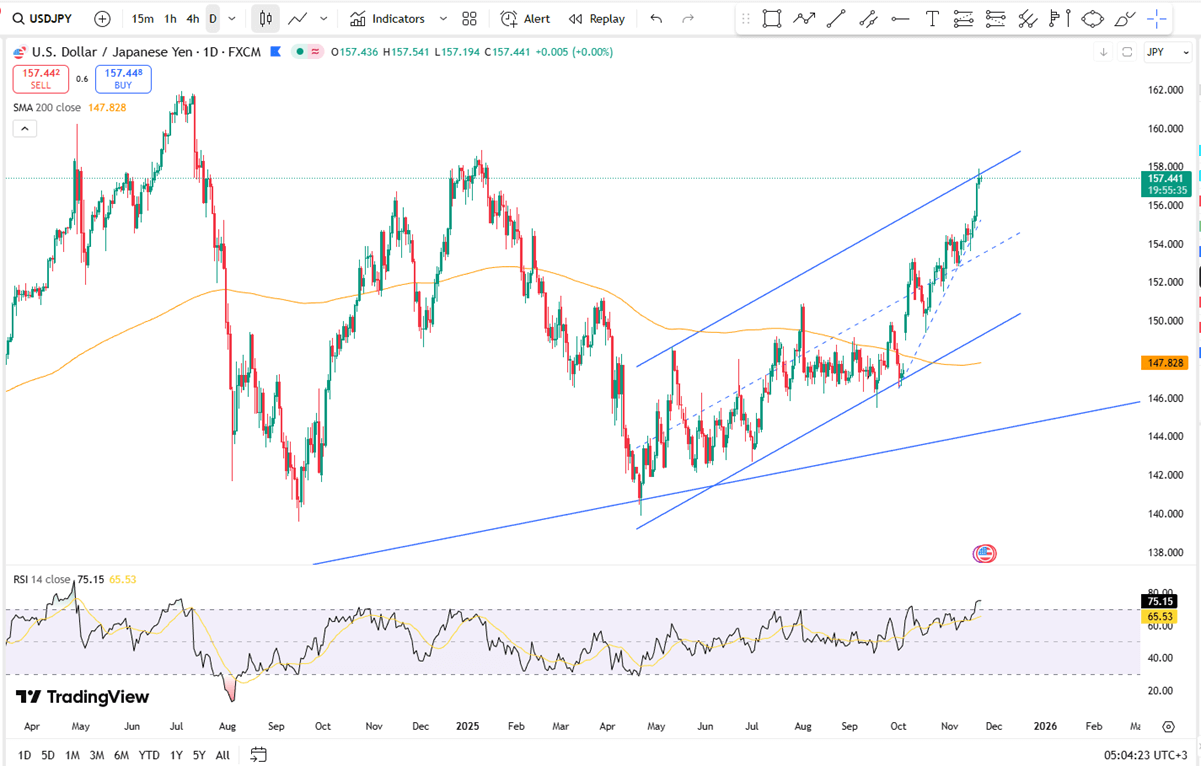1201x766 pixels.
Task: Select the crosshair cursor tool
Action: click(1157, 19)
